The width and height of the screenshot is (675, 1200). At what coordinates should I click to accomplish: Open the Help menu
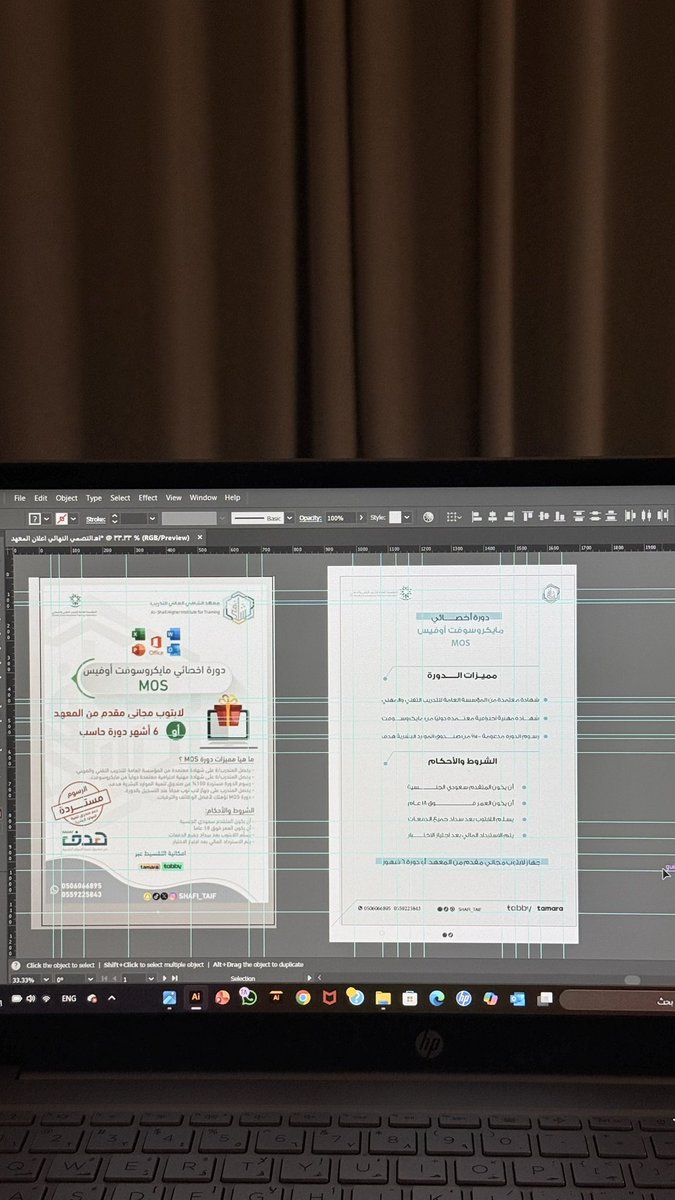[232, 497]
